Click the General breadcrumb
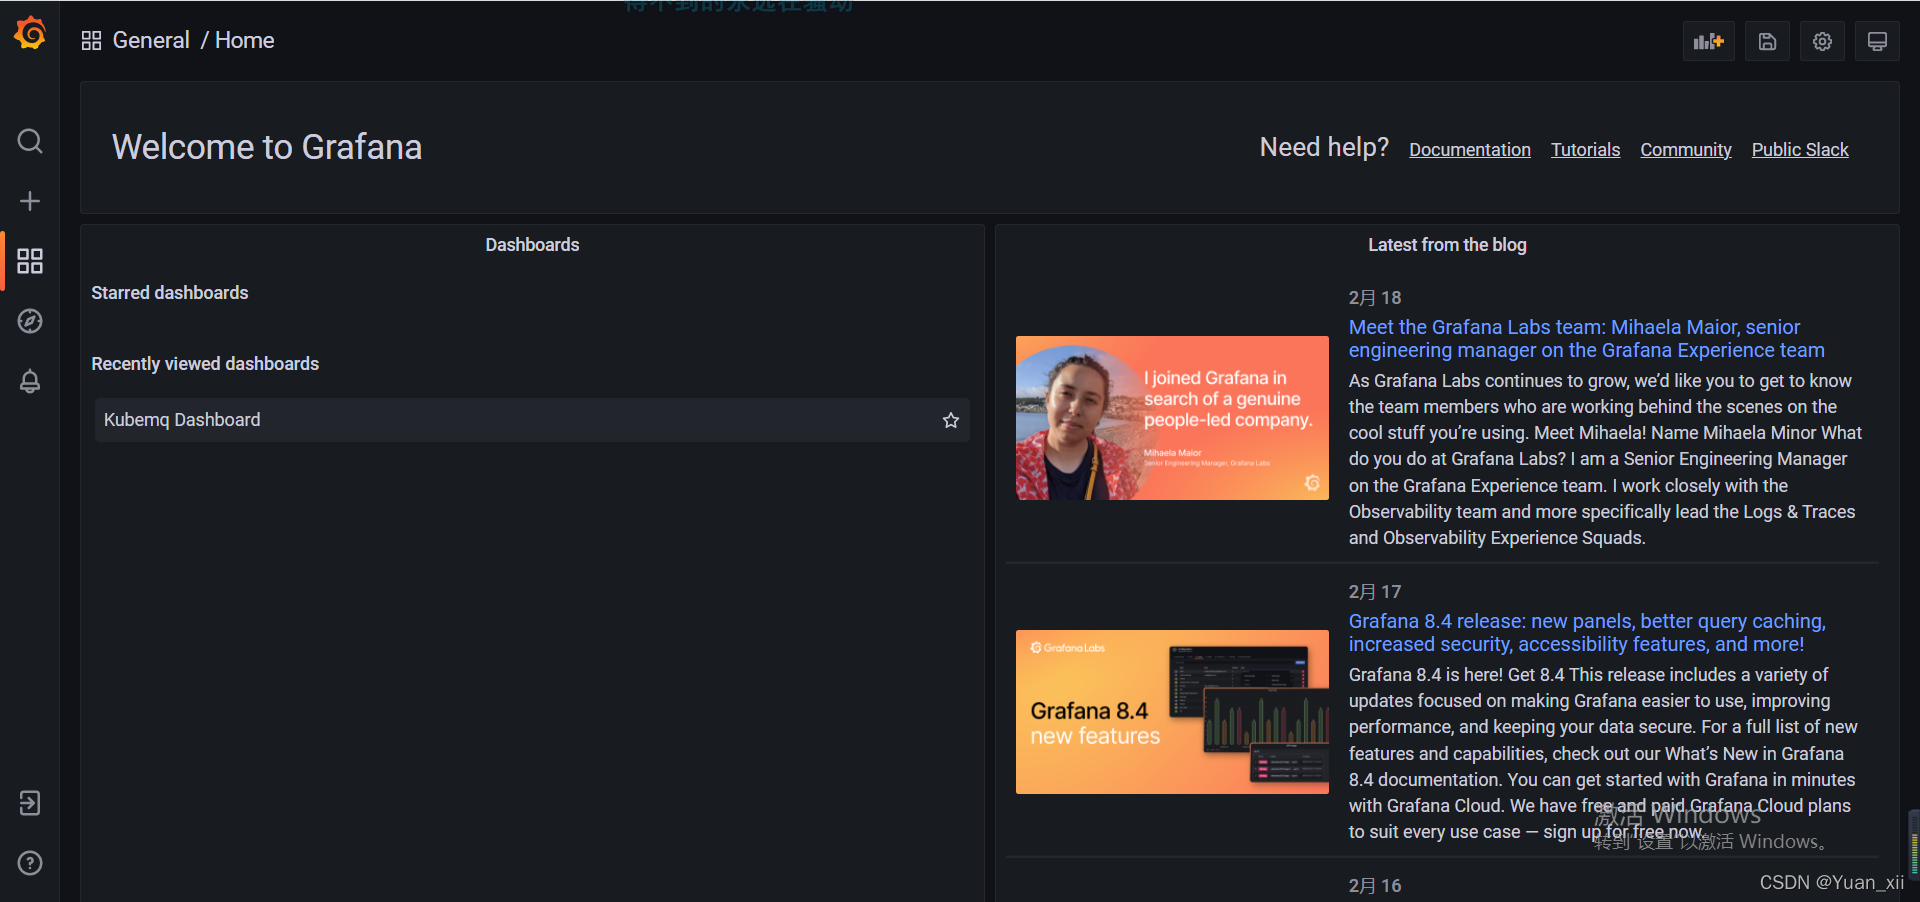1920x902 pixels. click(x=151, y=40)
